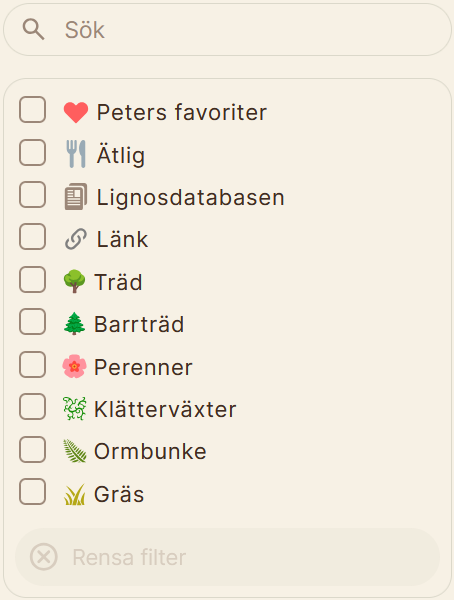Select the Lignosdatabasen label
Screen dimensions: 454x600
[190, 197]
